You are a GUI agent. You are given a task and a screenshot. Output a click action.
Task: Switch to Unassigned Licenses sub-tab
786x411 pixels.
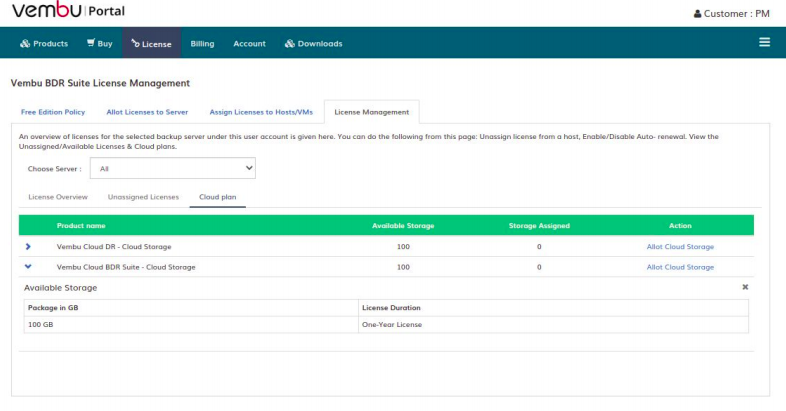[x=143, y=197]
